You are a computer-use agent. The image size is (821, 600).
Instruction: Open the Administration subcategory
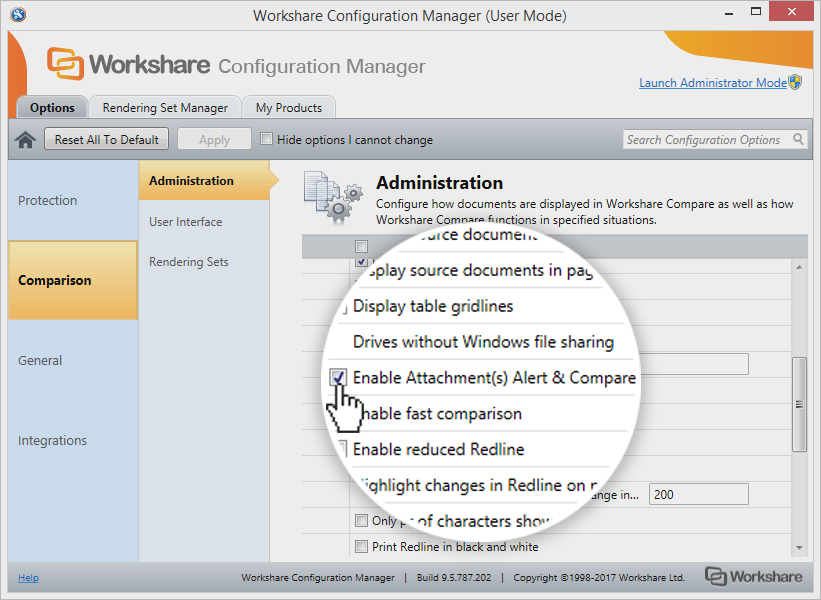pos(204,181)
